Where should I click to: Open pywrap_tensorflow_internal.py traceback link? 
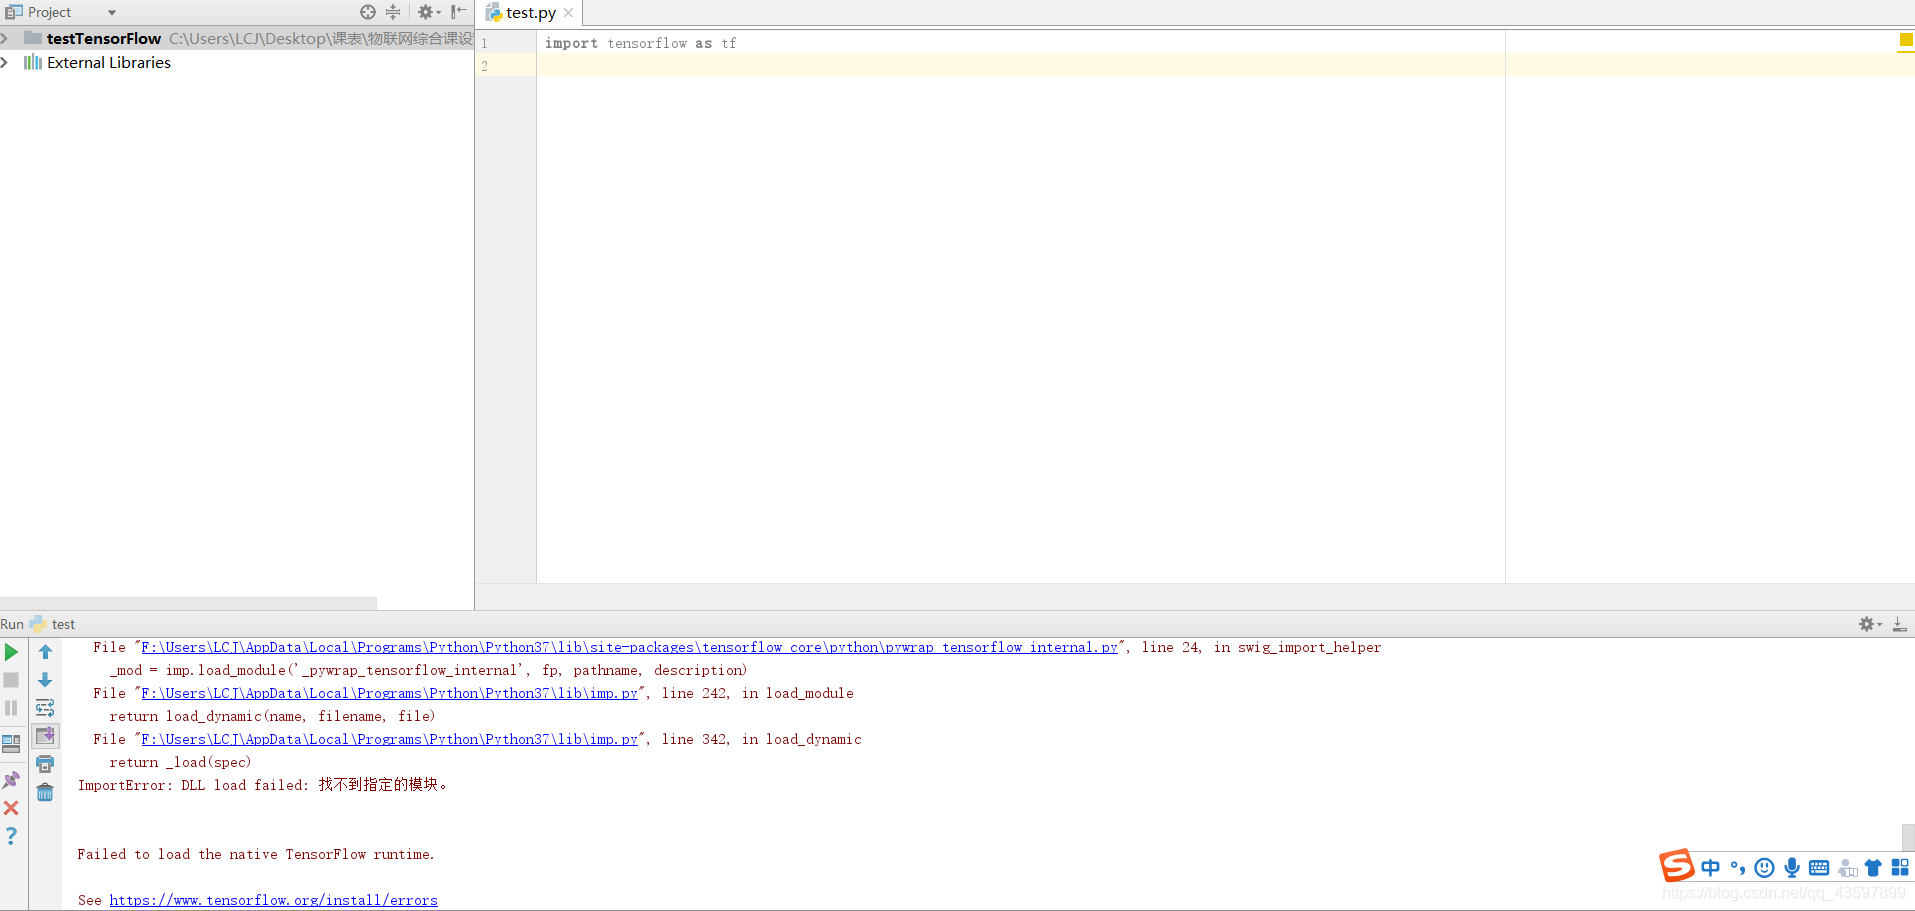pos(629,647)
